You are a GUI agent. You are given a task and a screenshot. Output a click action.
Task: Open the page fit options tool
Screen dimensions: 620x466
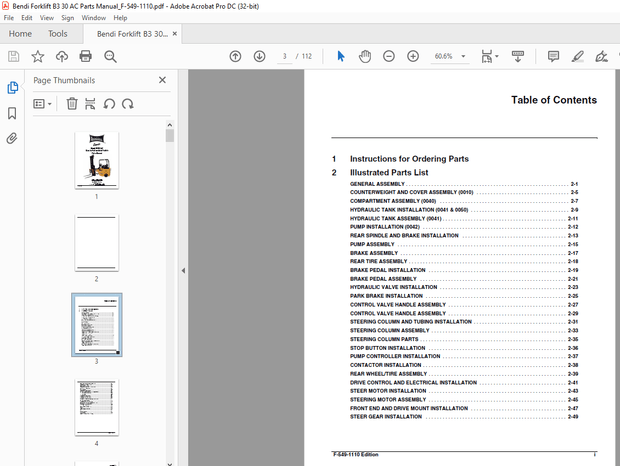[487, 57]
